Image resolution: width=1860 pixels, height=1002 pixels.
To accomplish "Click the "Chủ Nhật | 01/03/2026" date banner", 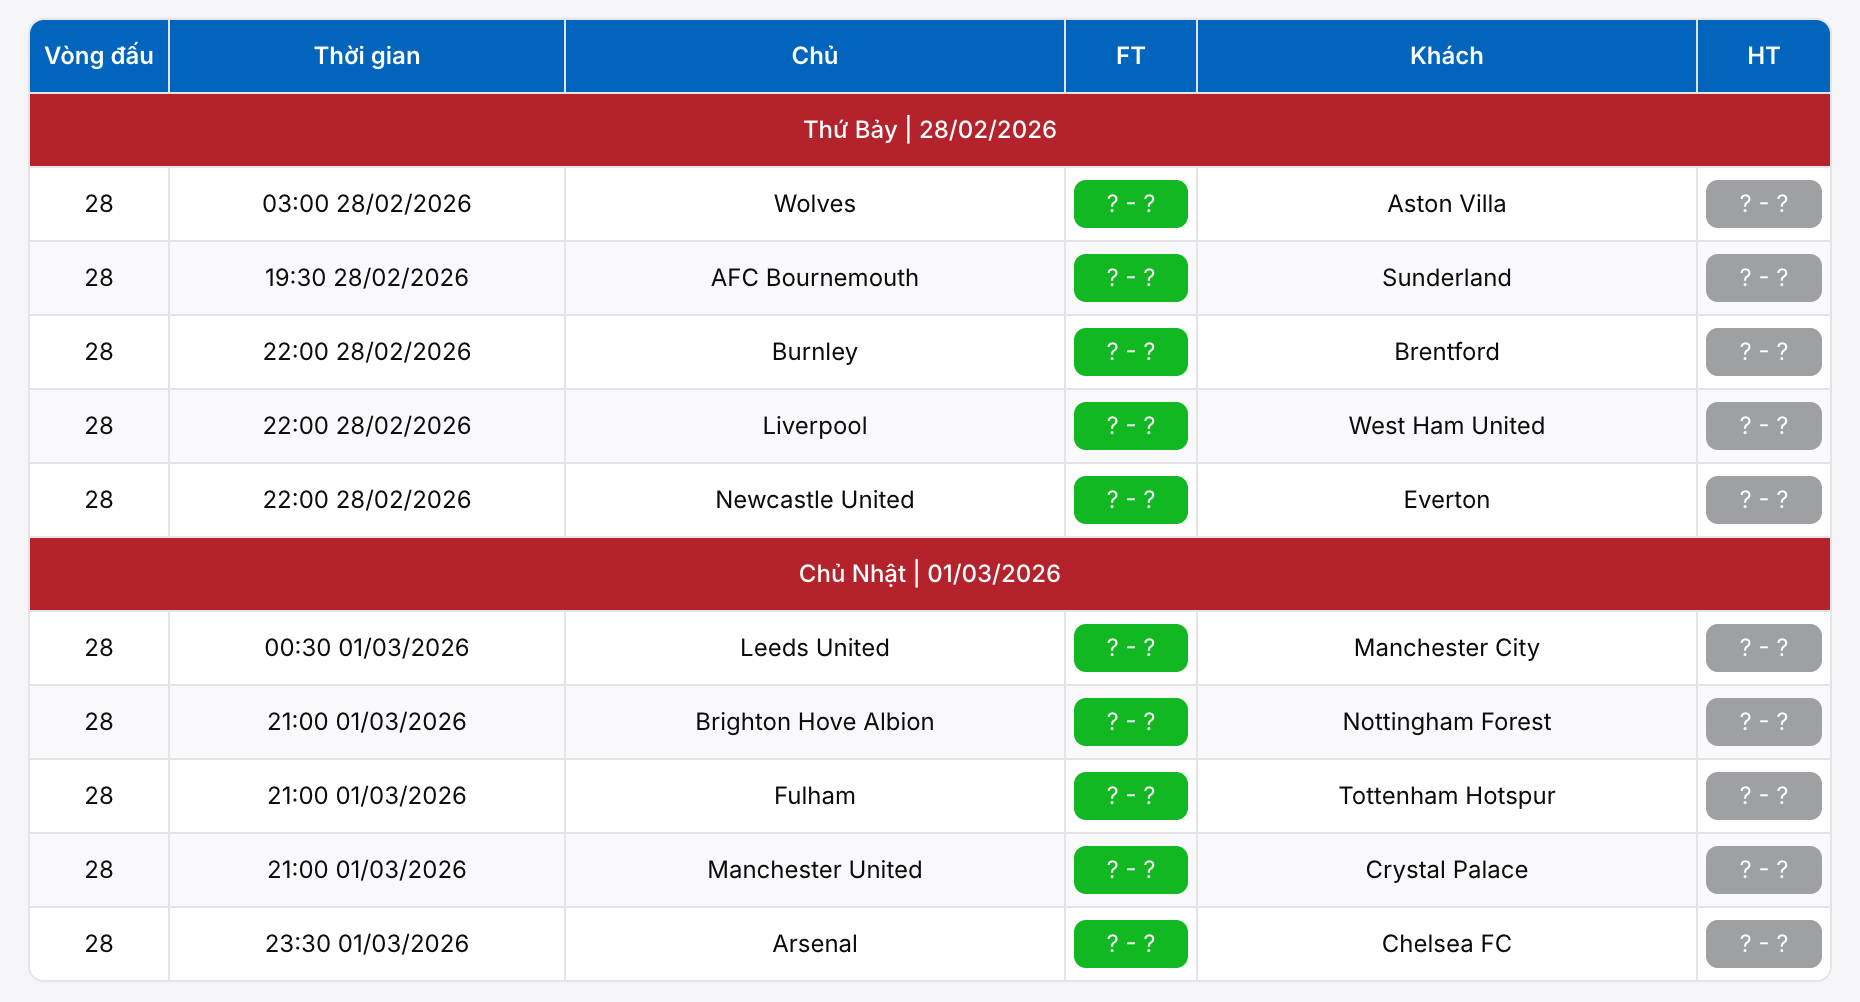I will 929,574.
